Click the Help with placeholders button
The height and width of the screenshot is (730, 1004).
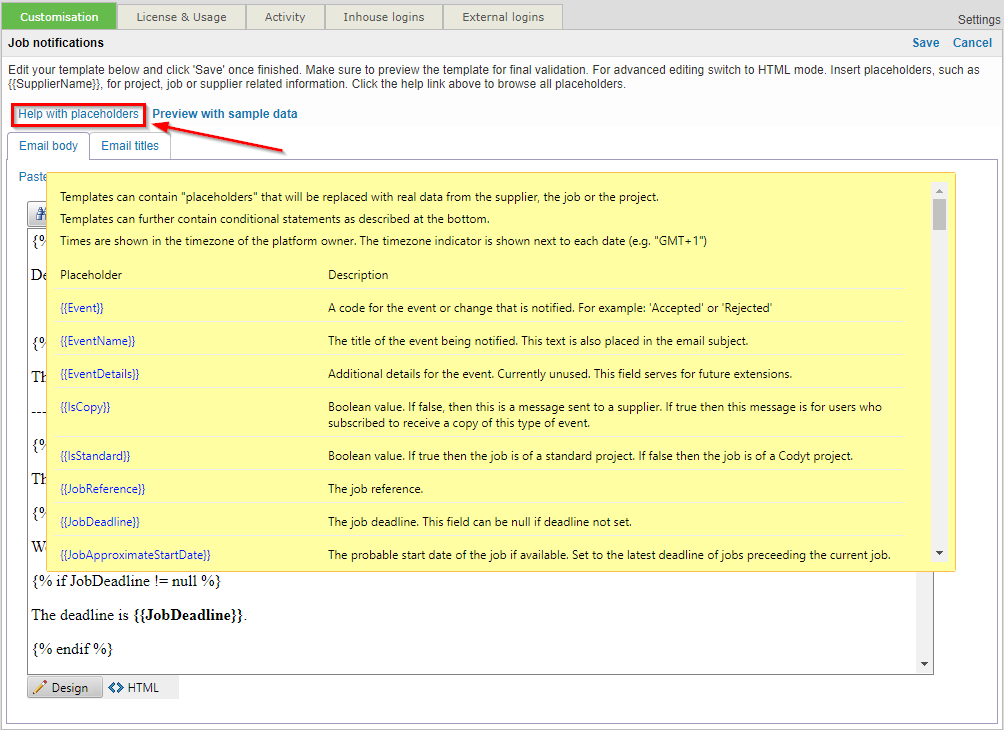[x=77, y=114]
